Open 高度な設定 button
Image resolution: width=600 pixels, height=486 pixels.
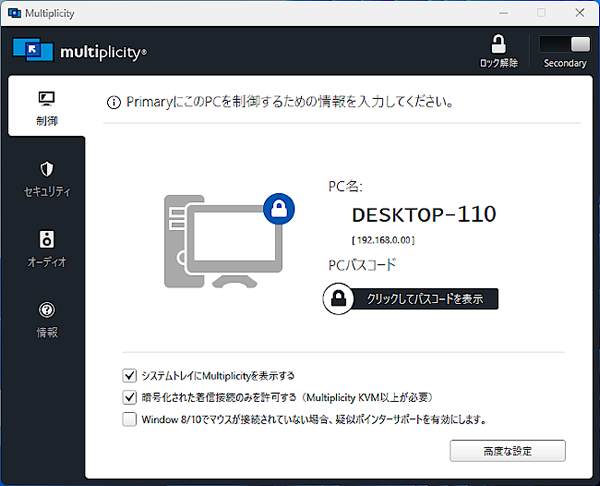click(x=507, y=451)
